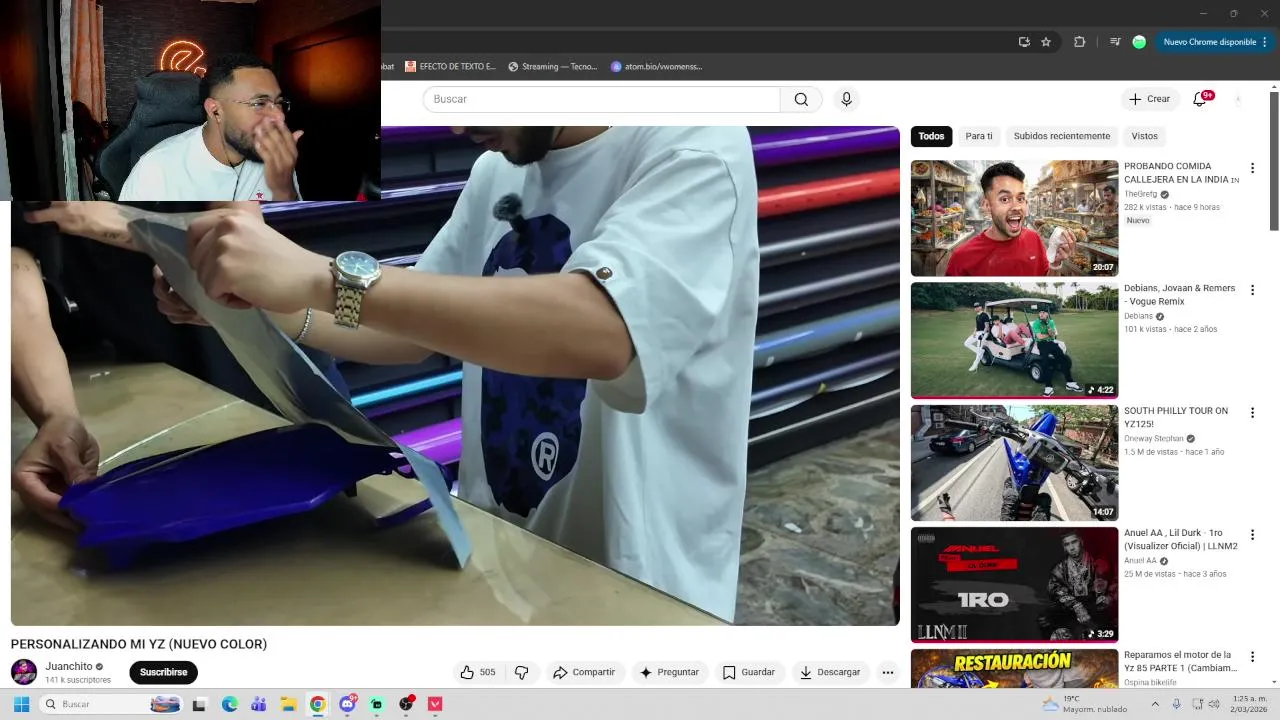Open Task View in taskbar
1280x720 pixels.
point(199,704)
